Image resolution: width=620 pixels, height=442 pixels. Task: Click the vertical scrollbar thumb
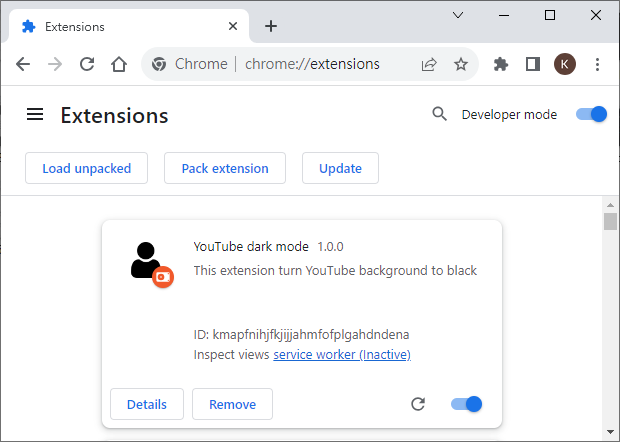coord(610,221)
